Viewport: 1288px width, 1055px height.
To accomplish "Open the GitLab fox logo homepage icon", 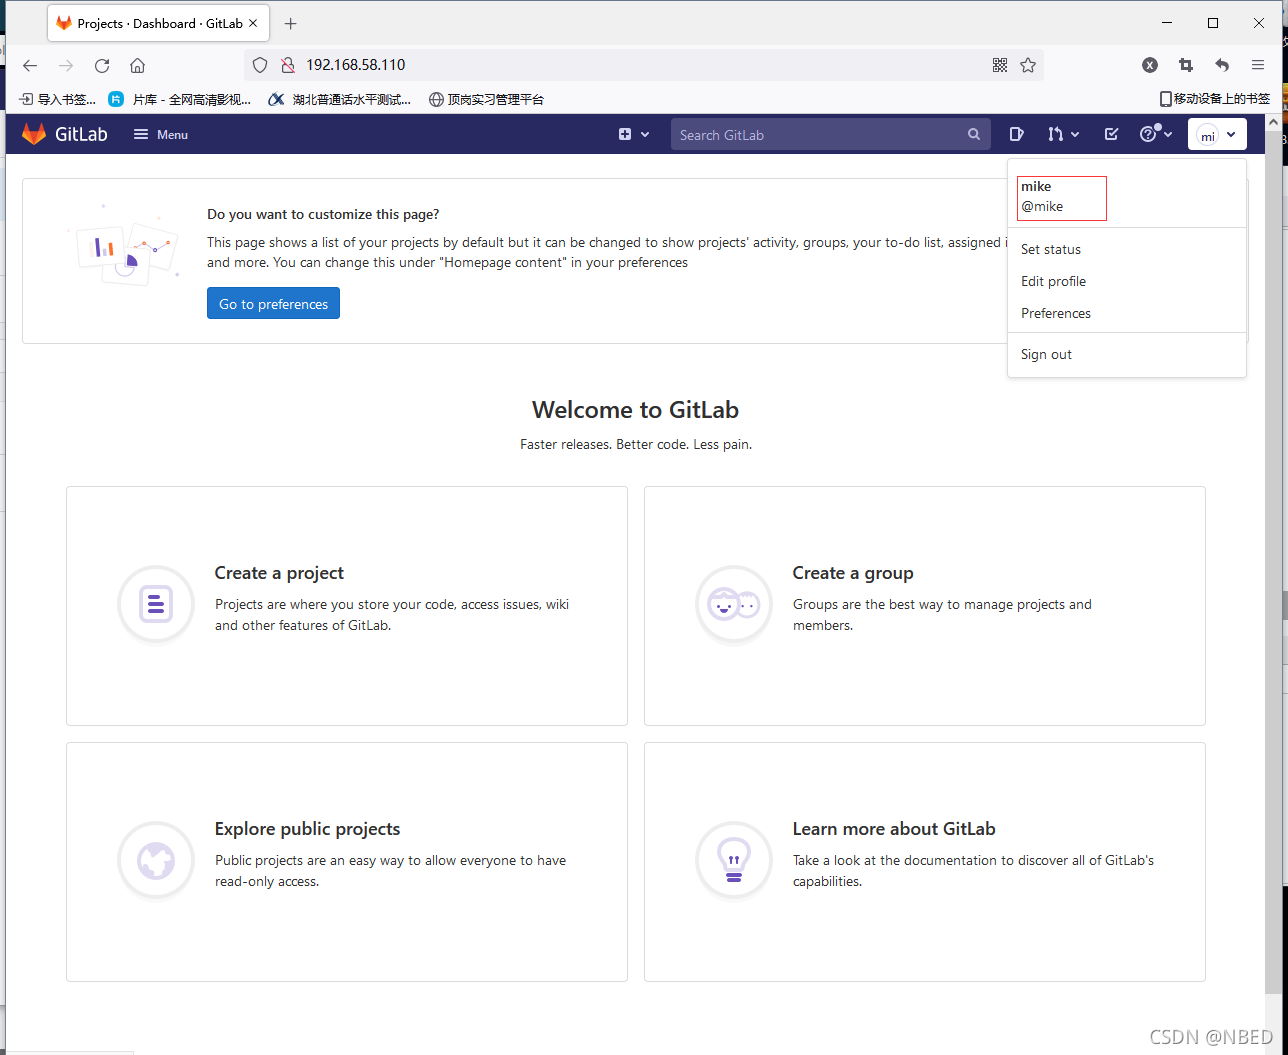I will [33, 133].
